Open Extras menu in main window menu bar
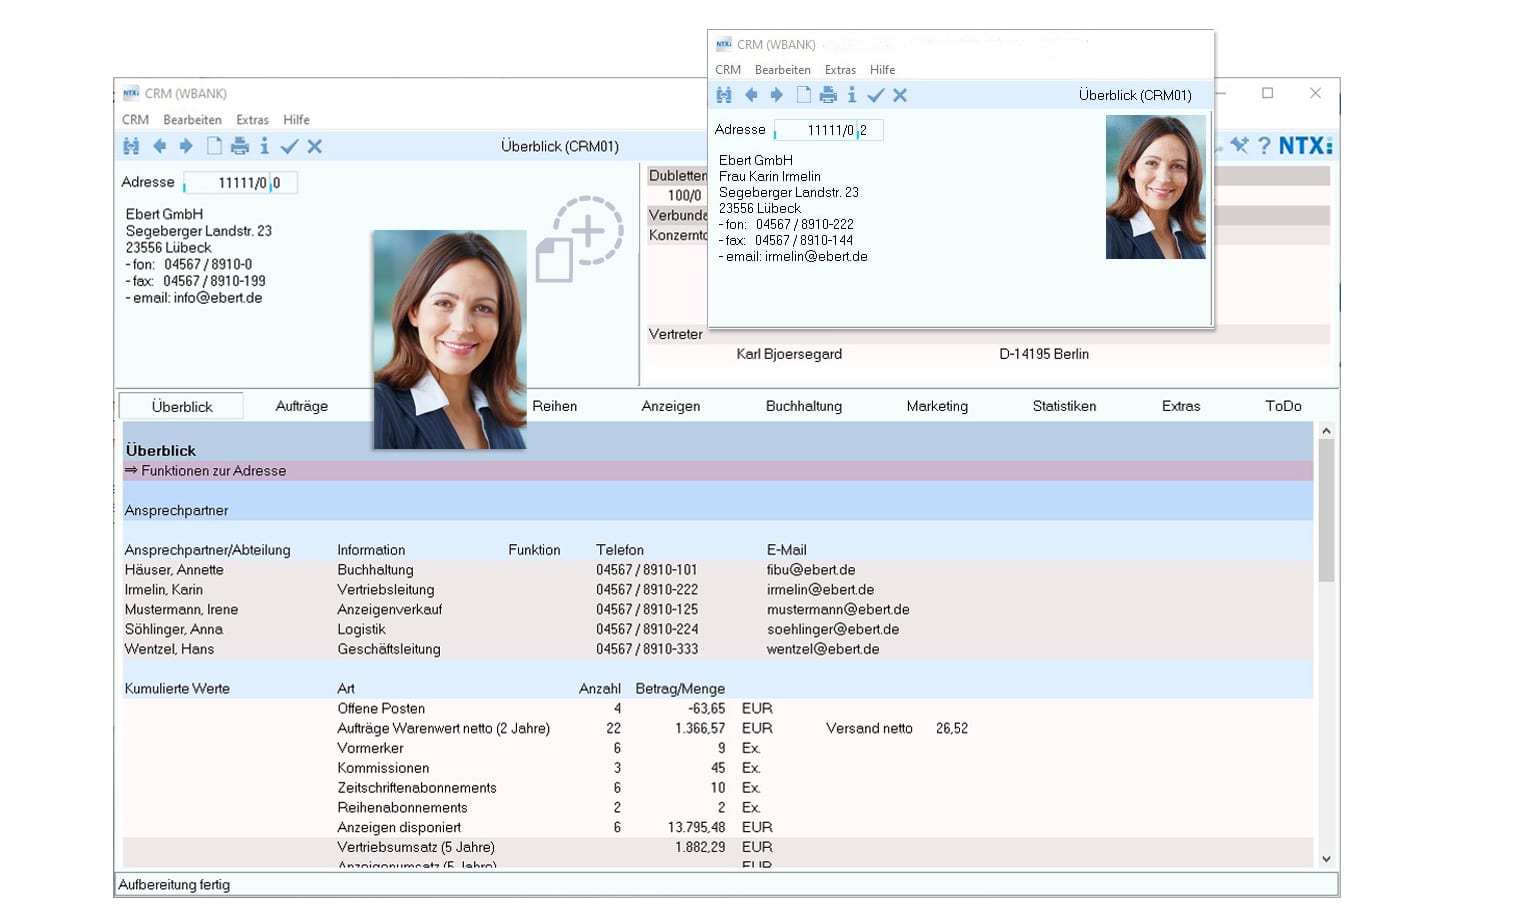The height and width of the screenshot is (914, 1538). coord(252,119)
